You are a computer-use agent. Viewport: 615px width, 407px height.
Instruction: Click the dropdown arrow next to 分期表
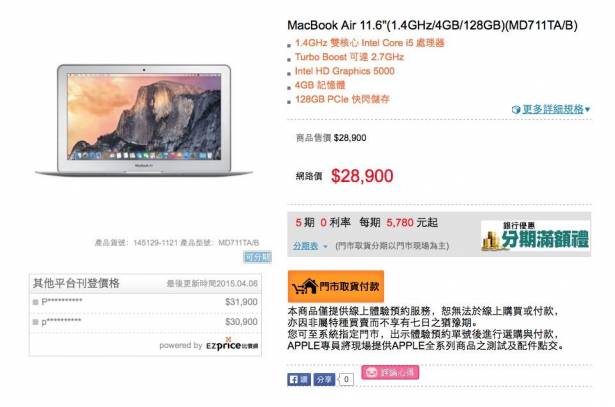(x=325, y=247)
